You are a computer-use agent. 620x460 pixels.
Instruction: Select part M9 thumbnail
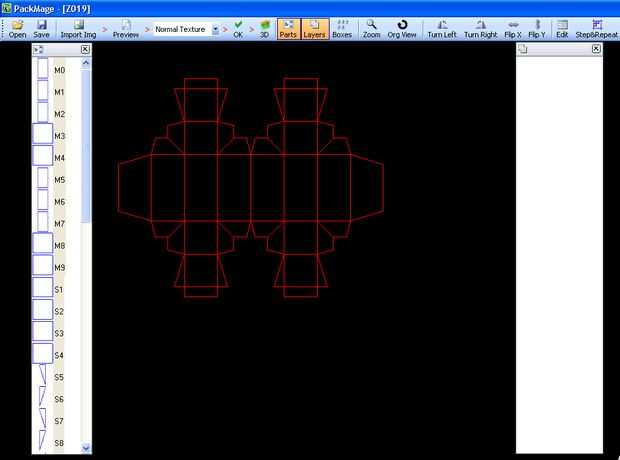tap(42, 265)
